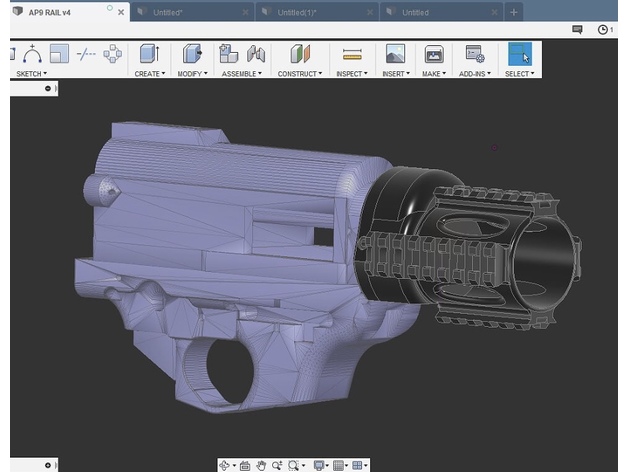Click the Create extrude tool icon

click(149, 54)
